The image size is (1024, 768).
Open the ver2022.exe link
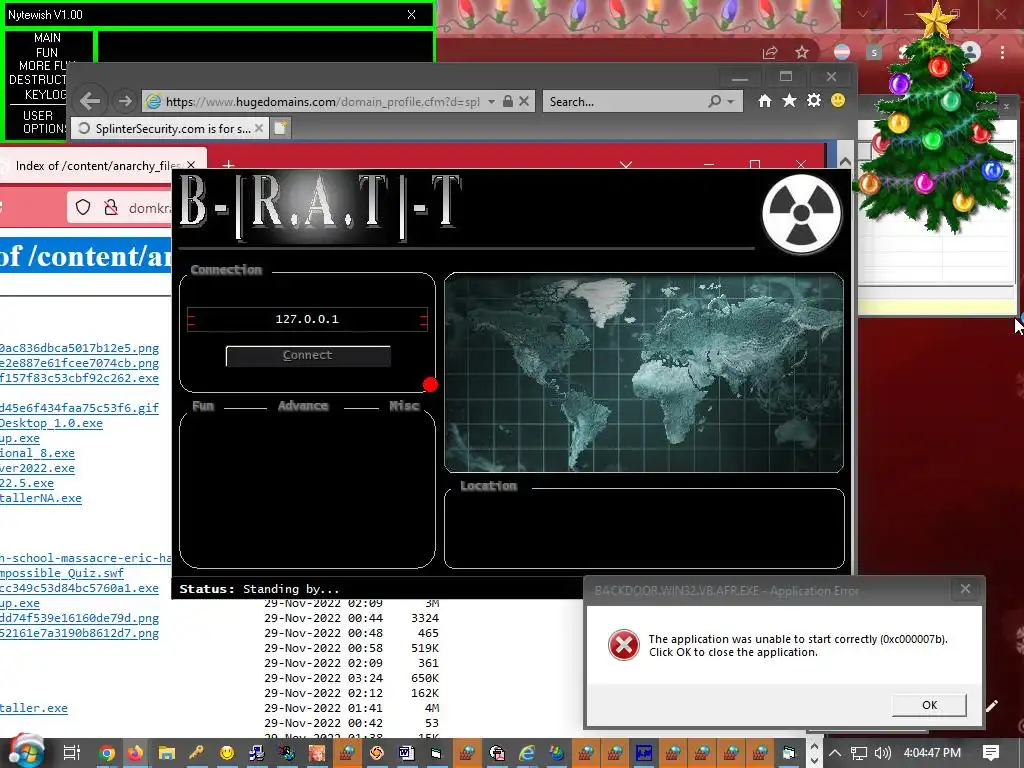click(37, 468)
